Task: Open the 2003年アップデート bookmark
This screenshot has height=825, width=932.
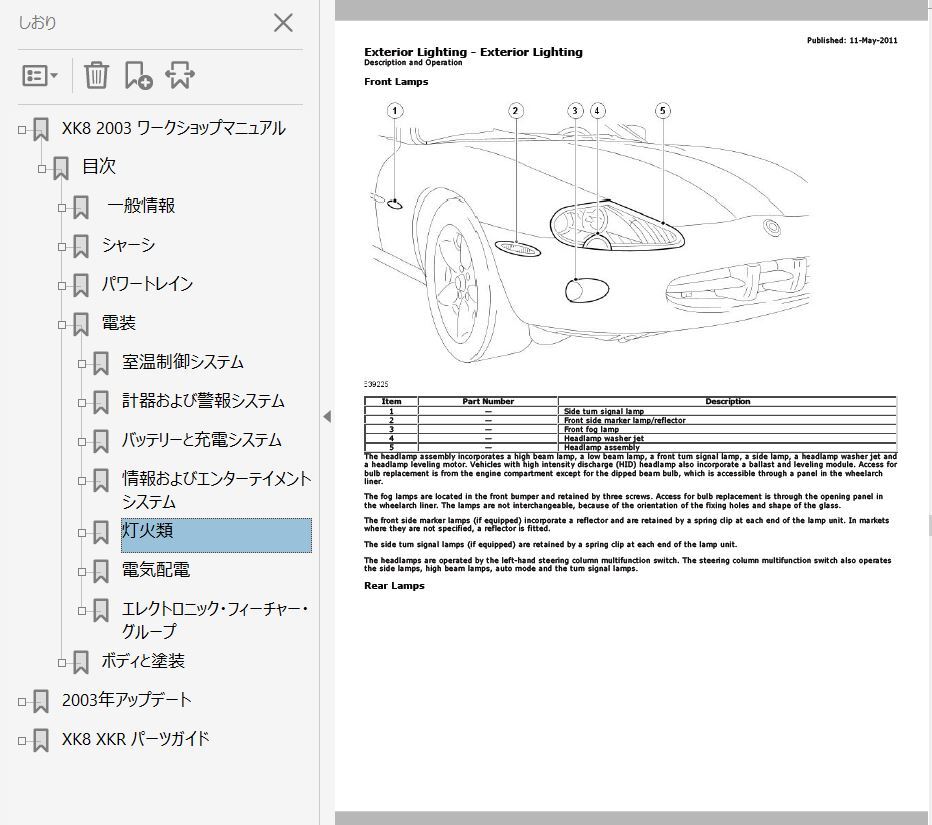Action: pyautogui.click(x=127, y=700)
